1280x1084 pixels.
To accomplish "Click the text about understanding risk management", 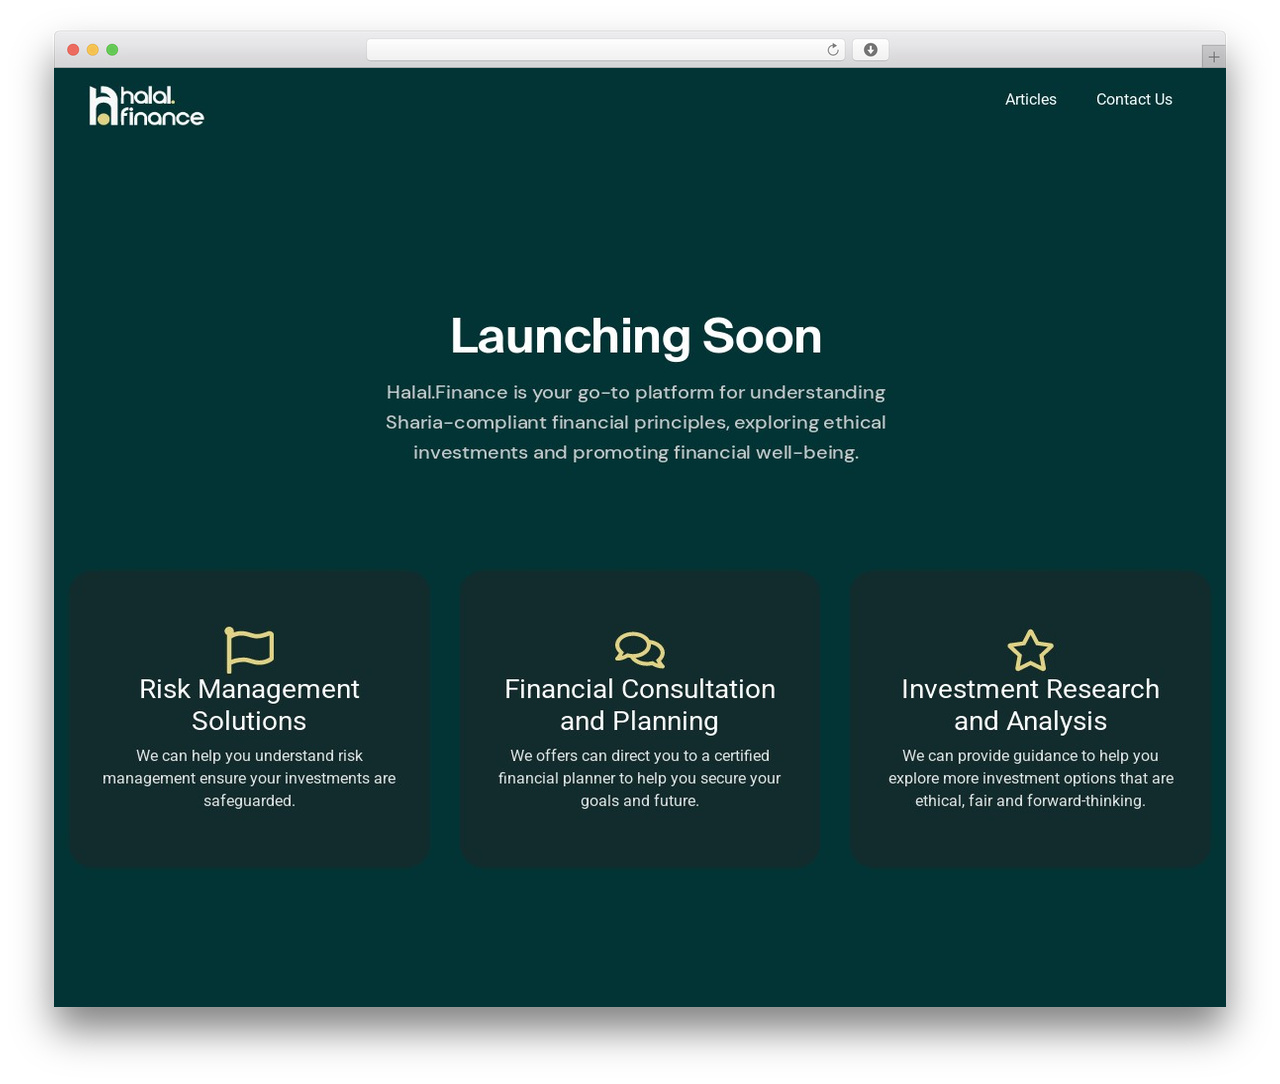I will pyautogui.click(x=249, y=778).
